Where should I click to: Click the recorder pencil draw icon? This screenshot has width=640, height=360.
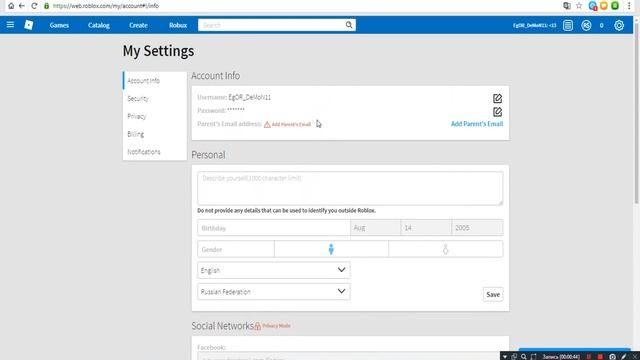[x=624, y=356]
